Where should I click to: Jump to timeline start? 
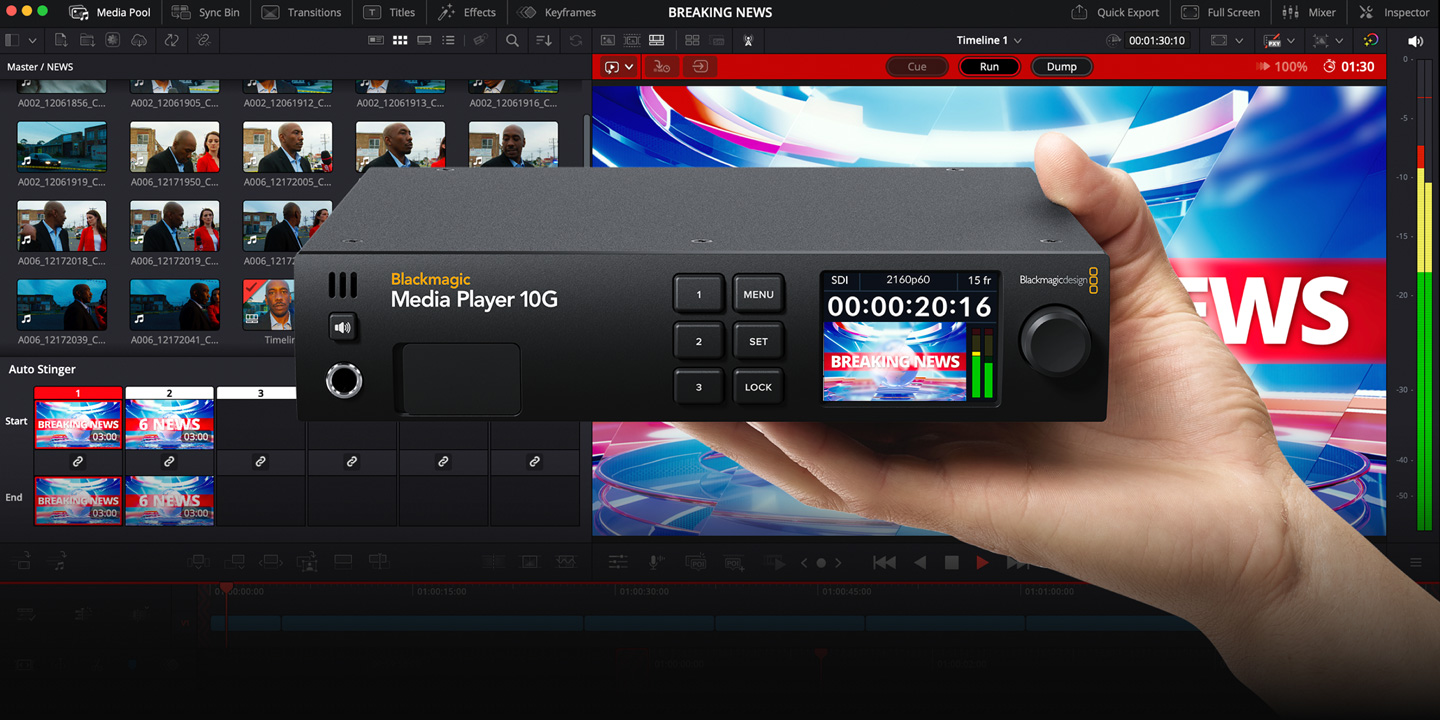tap(884, 563)
